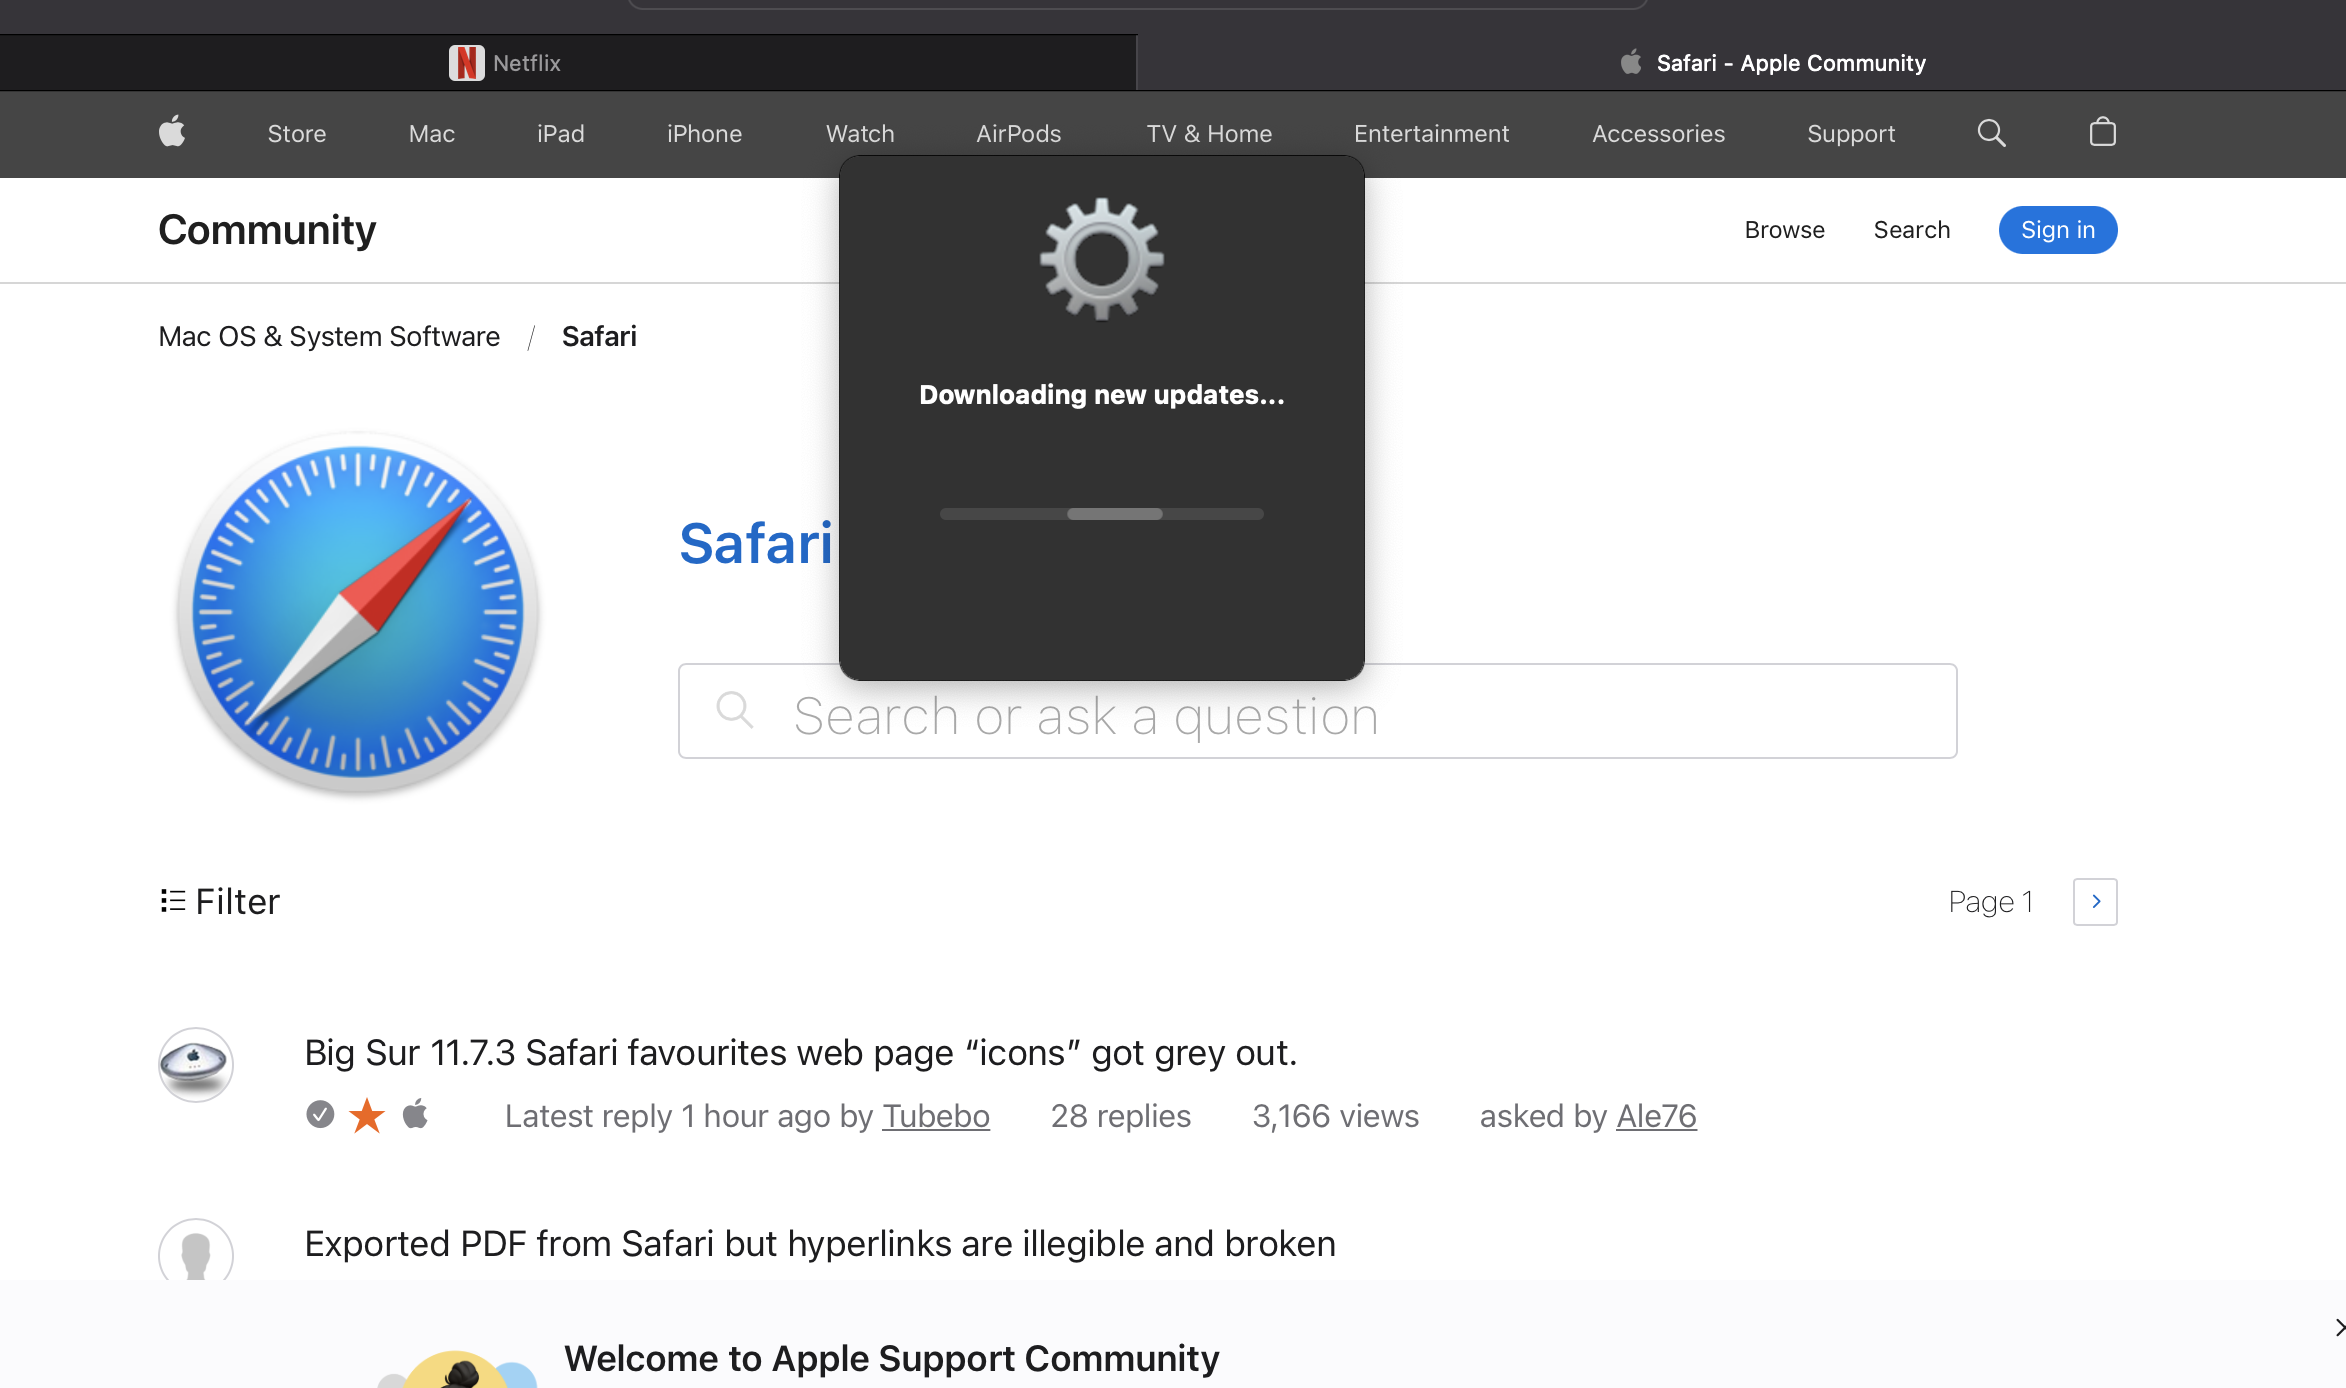
Task: Click the iMac avatar of the first thread
Action: [195, 1064]
